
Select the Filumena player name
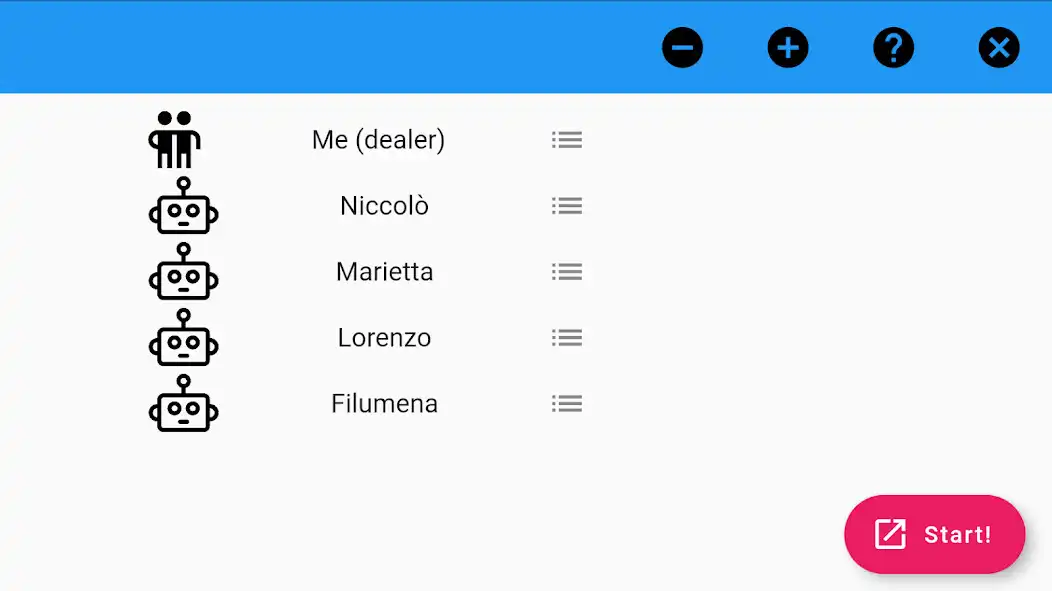[384, 404]
